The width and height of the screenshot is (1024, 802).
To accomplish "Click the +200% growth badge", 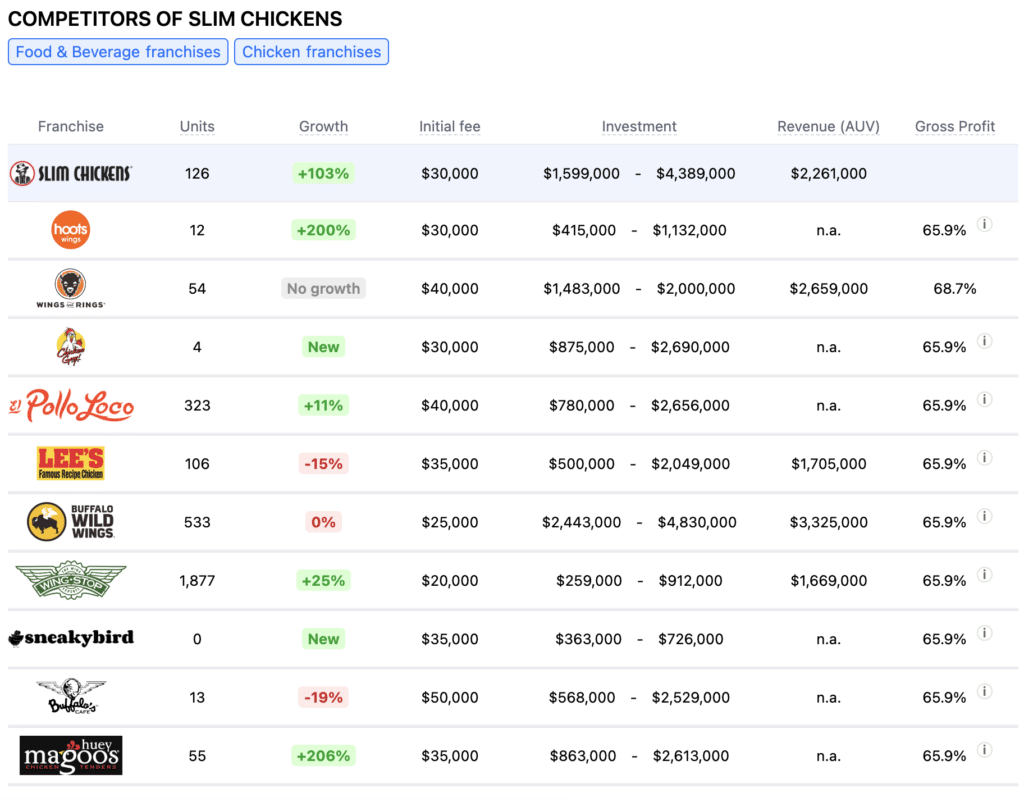I will [323, 230].
